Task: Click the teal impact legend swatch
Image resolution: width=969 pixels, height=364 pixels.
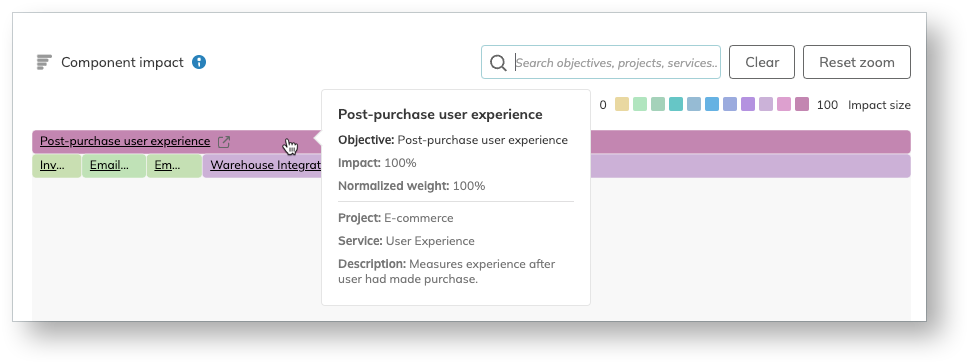Action: click(x=675, y=104)
